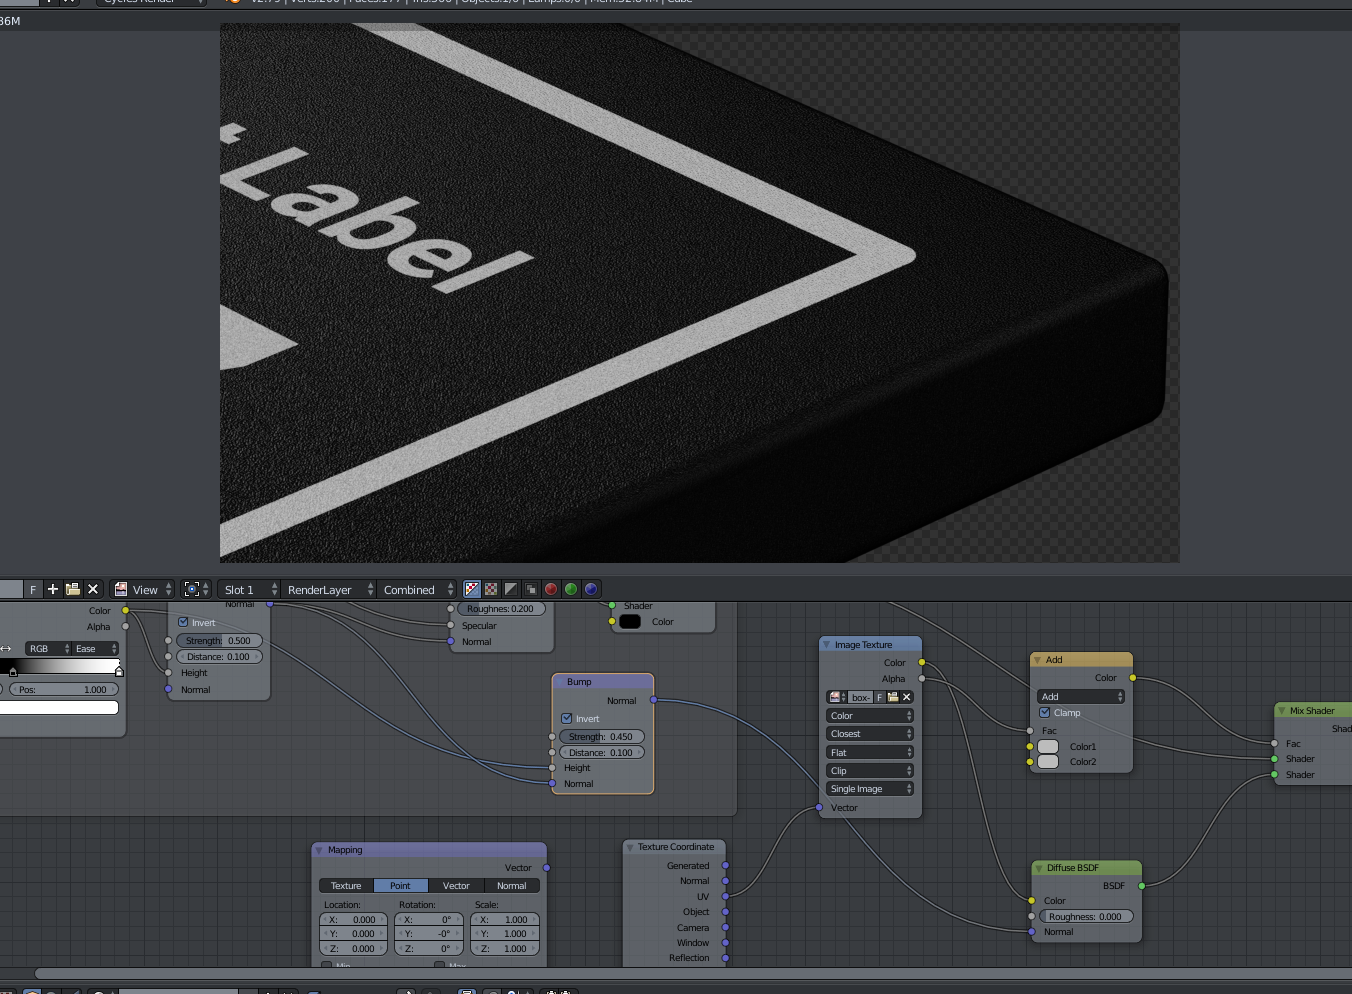This screenshot has height=994, width=1352.
Task: Show only the Blue channel
Action: [x=591, y=589]
